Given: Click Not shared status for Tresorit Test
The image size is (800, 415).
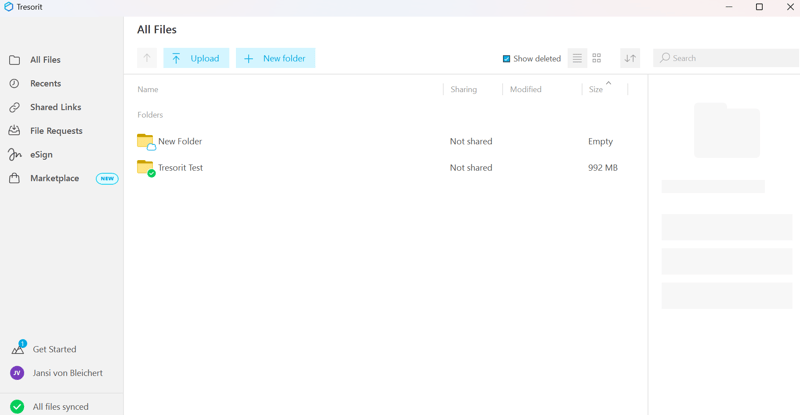Looking at the screenshot, I should point(471,167).
